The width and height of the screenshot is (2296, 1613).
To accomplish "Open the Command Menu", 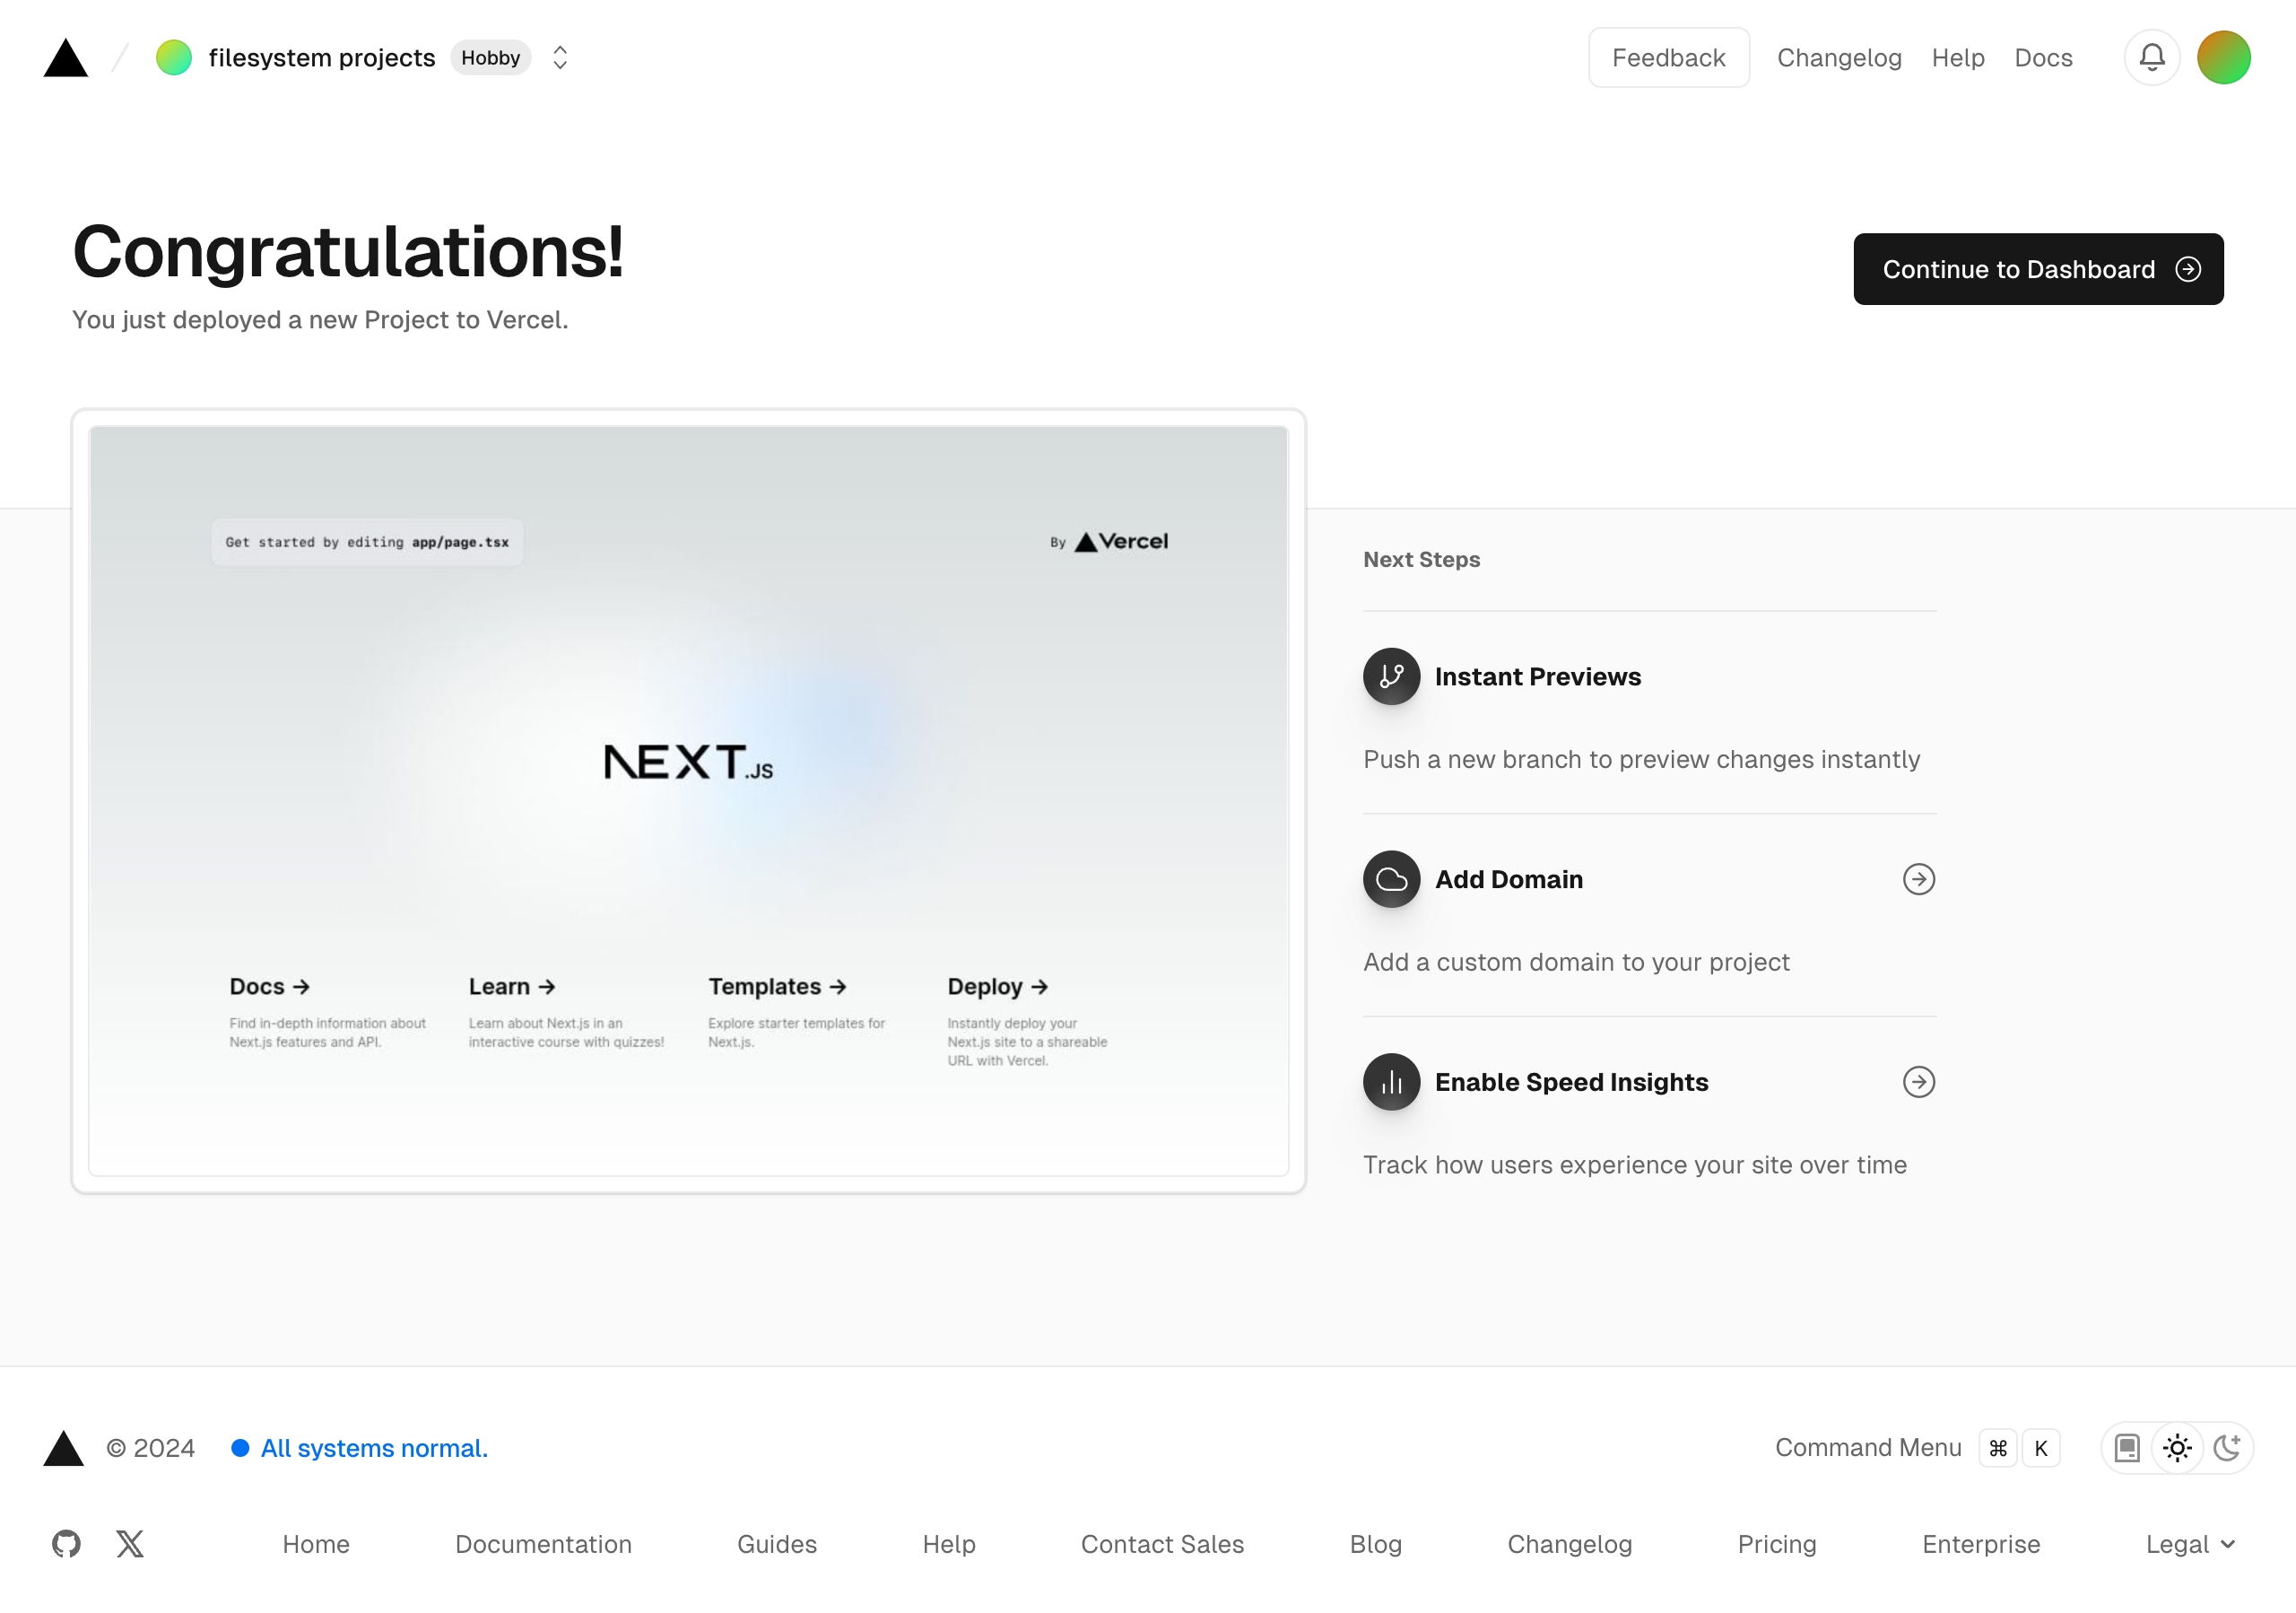I will pos(1867,1448).
